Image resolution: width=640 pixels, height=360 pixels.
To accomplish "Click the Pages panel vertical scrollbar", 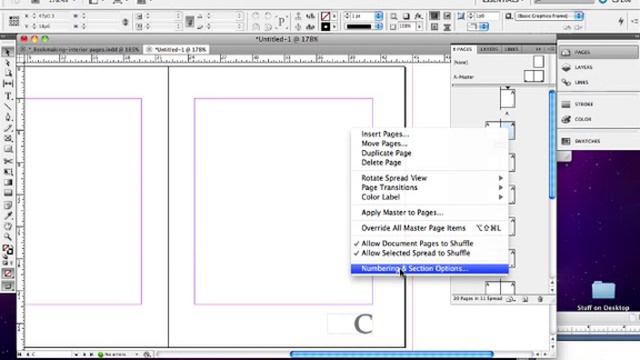I will click(552, 144).
